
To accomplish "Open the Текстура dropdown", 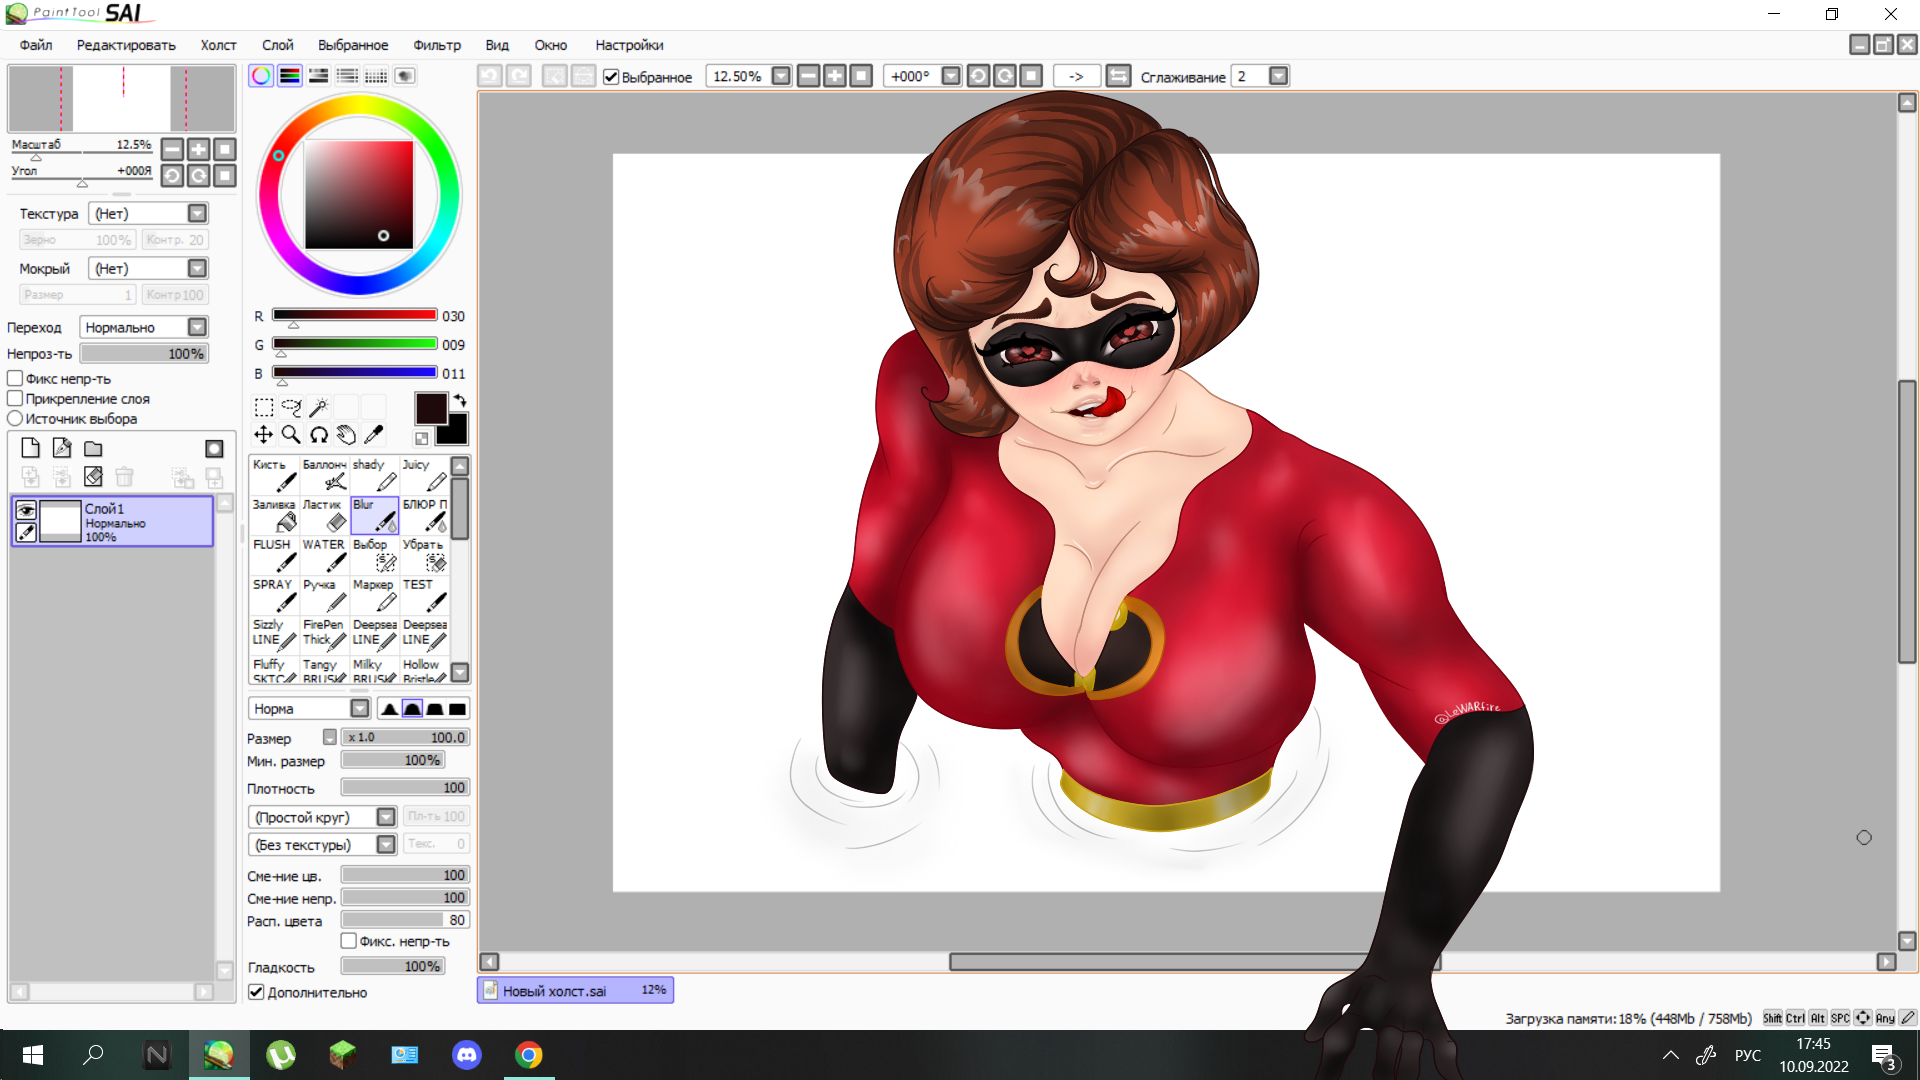I will 197,213.
